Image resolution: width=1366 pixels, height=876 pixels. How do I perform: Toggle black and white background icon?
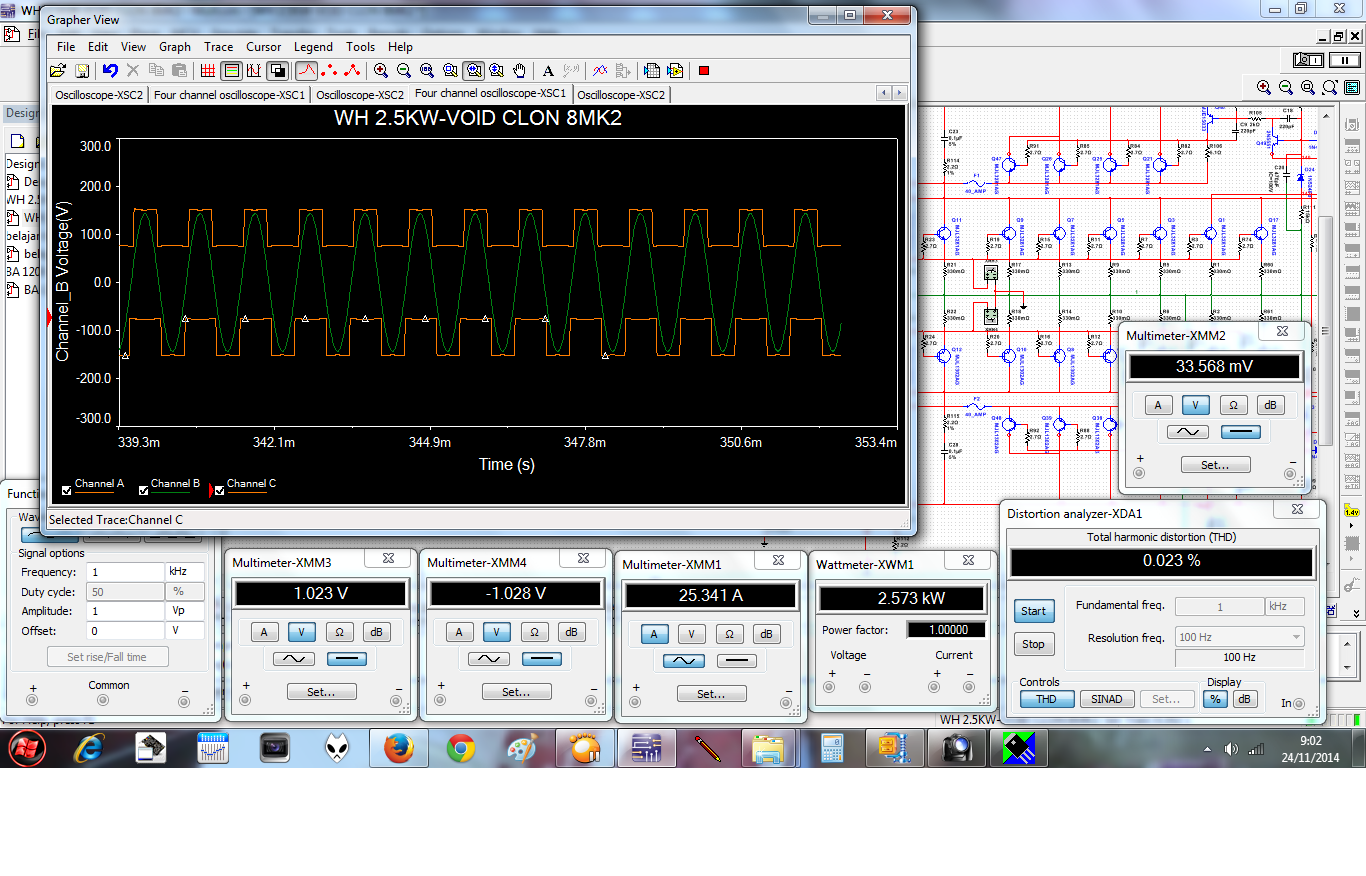[x=277, y=70]
